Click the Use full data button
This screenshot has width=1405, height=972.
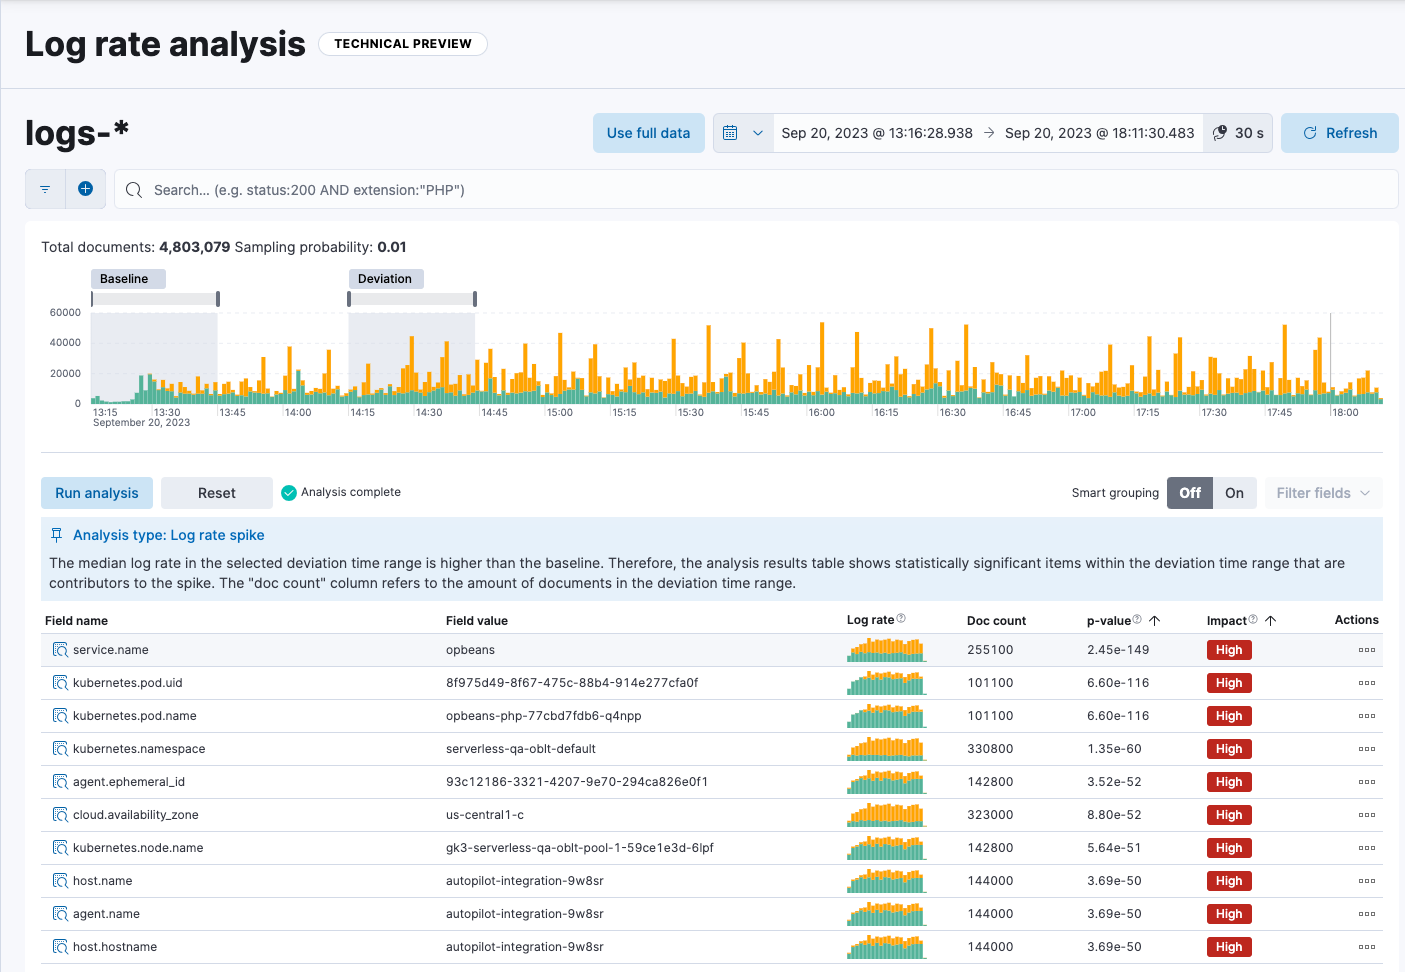(648, 133)
